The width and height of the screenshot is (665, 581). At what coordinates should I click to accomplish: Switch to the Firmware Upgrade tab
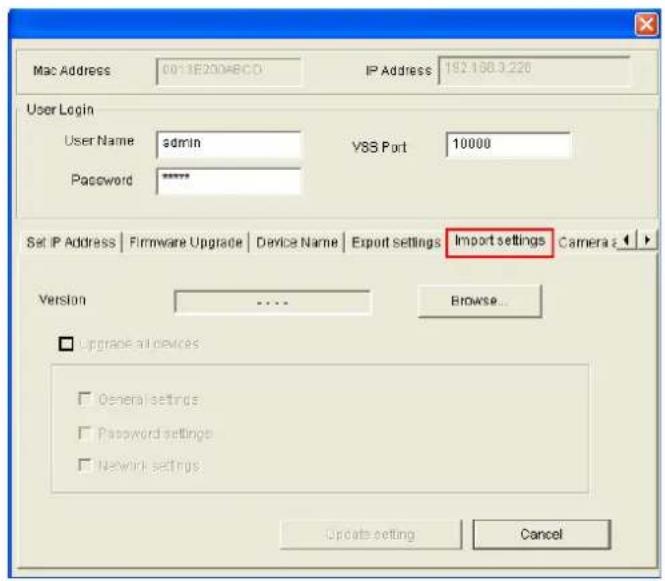click(186, 242)
